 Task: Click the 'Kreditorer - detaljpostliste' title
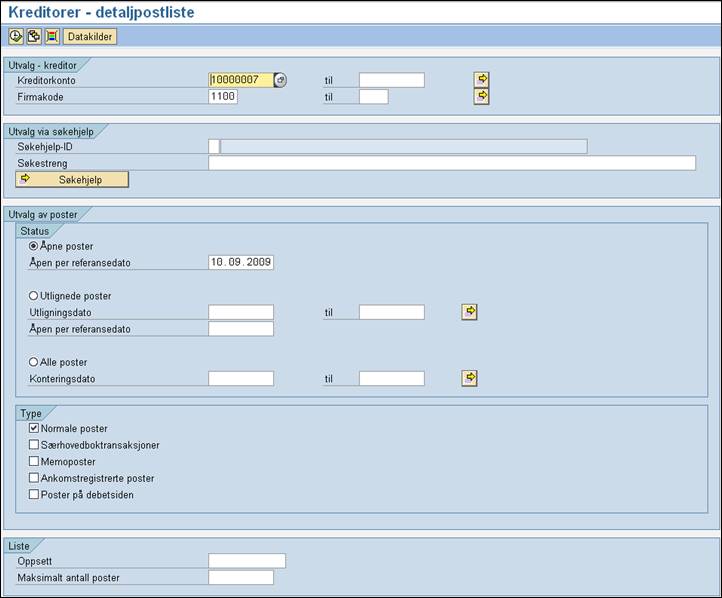[101, 12]
